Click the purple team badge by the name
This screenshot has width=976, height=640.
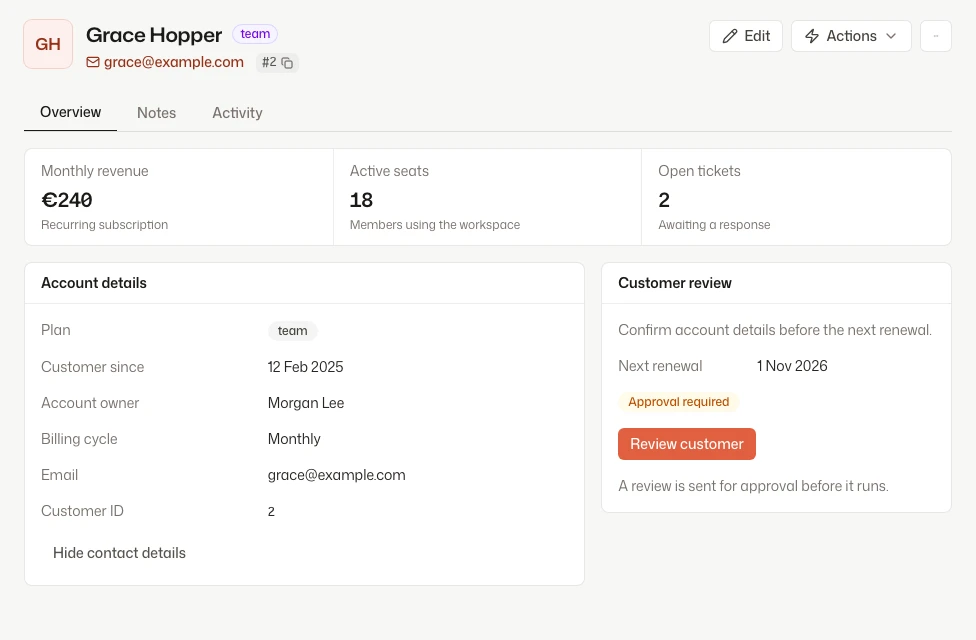pos(255,34)
